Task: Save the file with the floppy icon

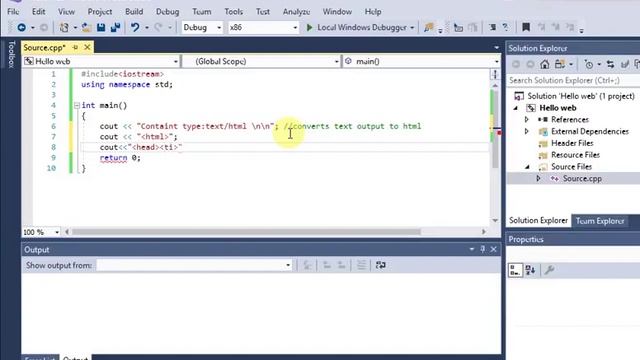Action: click(101, 27)
